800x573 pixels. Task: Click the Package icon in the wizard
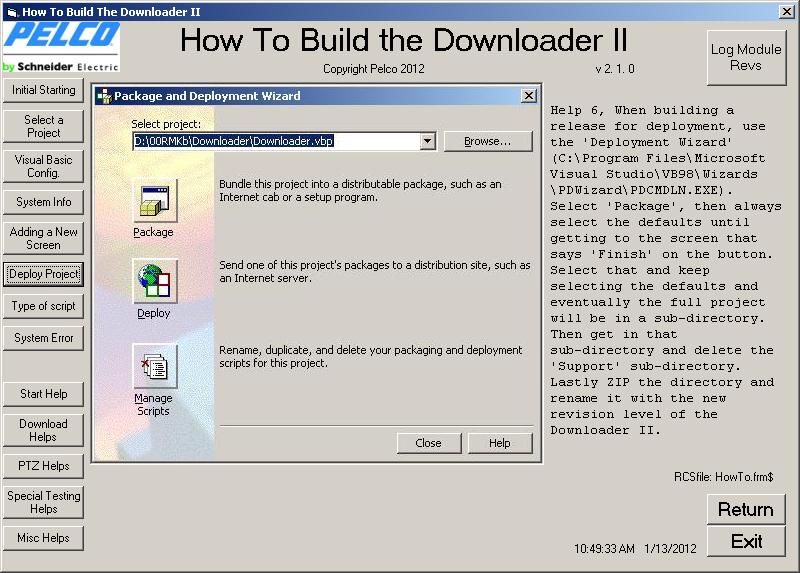pos(155,201)
